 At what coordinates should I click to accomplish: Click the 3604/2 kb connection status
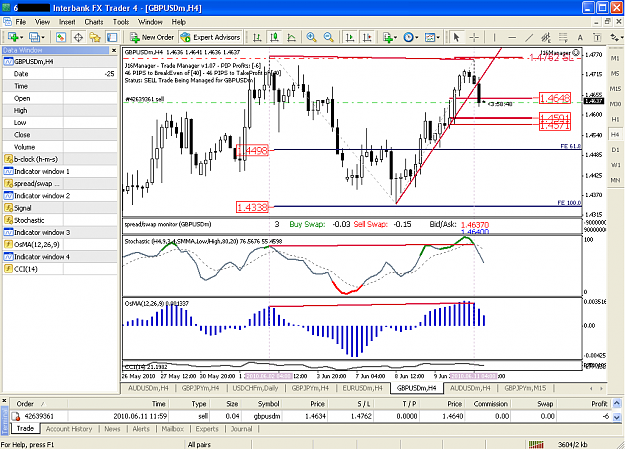(x=572, y=444)
